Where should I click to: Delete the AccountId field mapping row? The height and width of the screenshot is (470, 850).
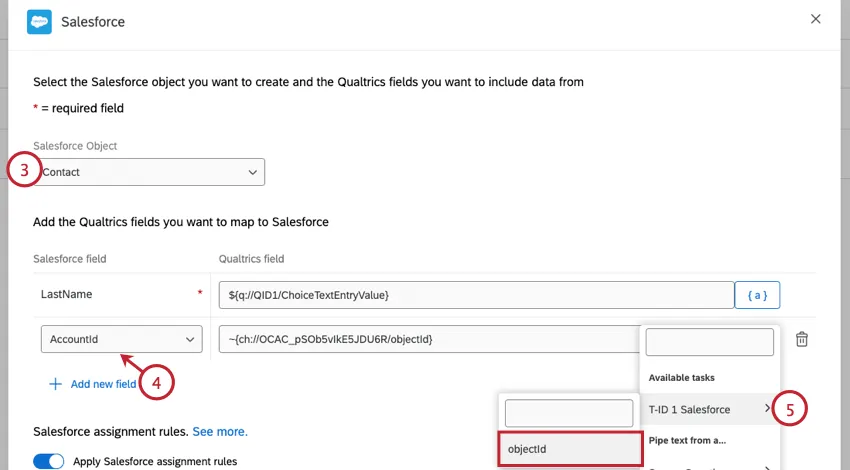point(802,340)
